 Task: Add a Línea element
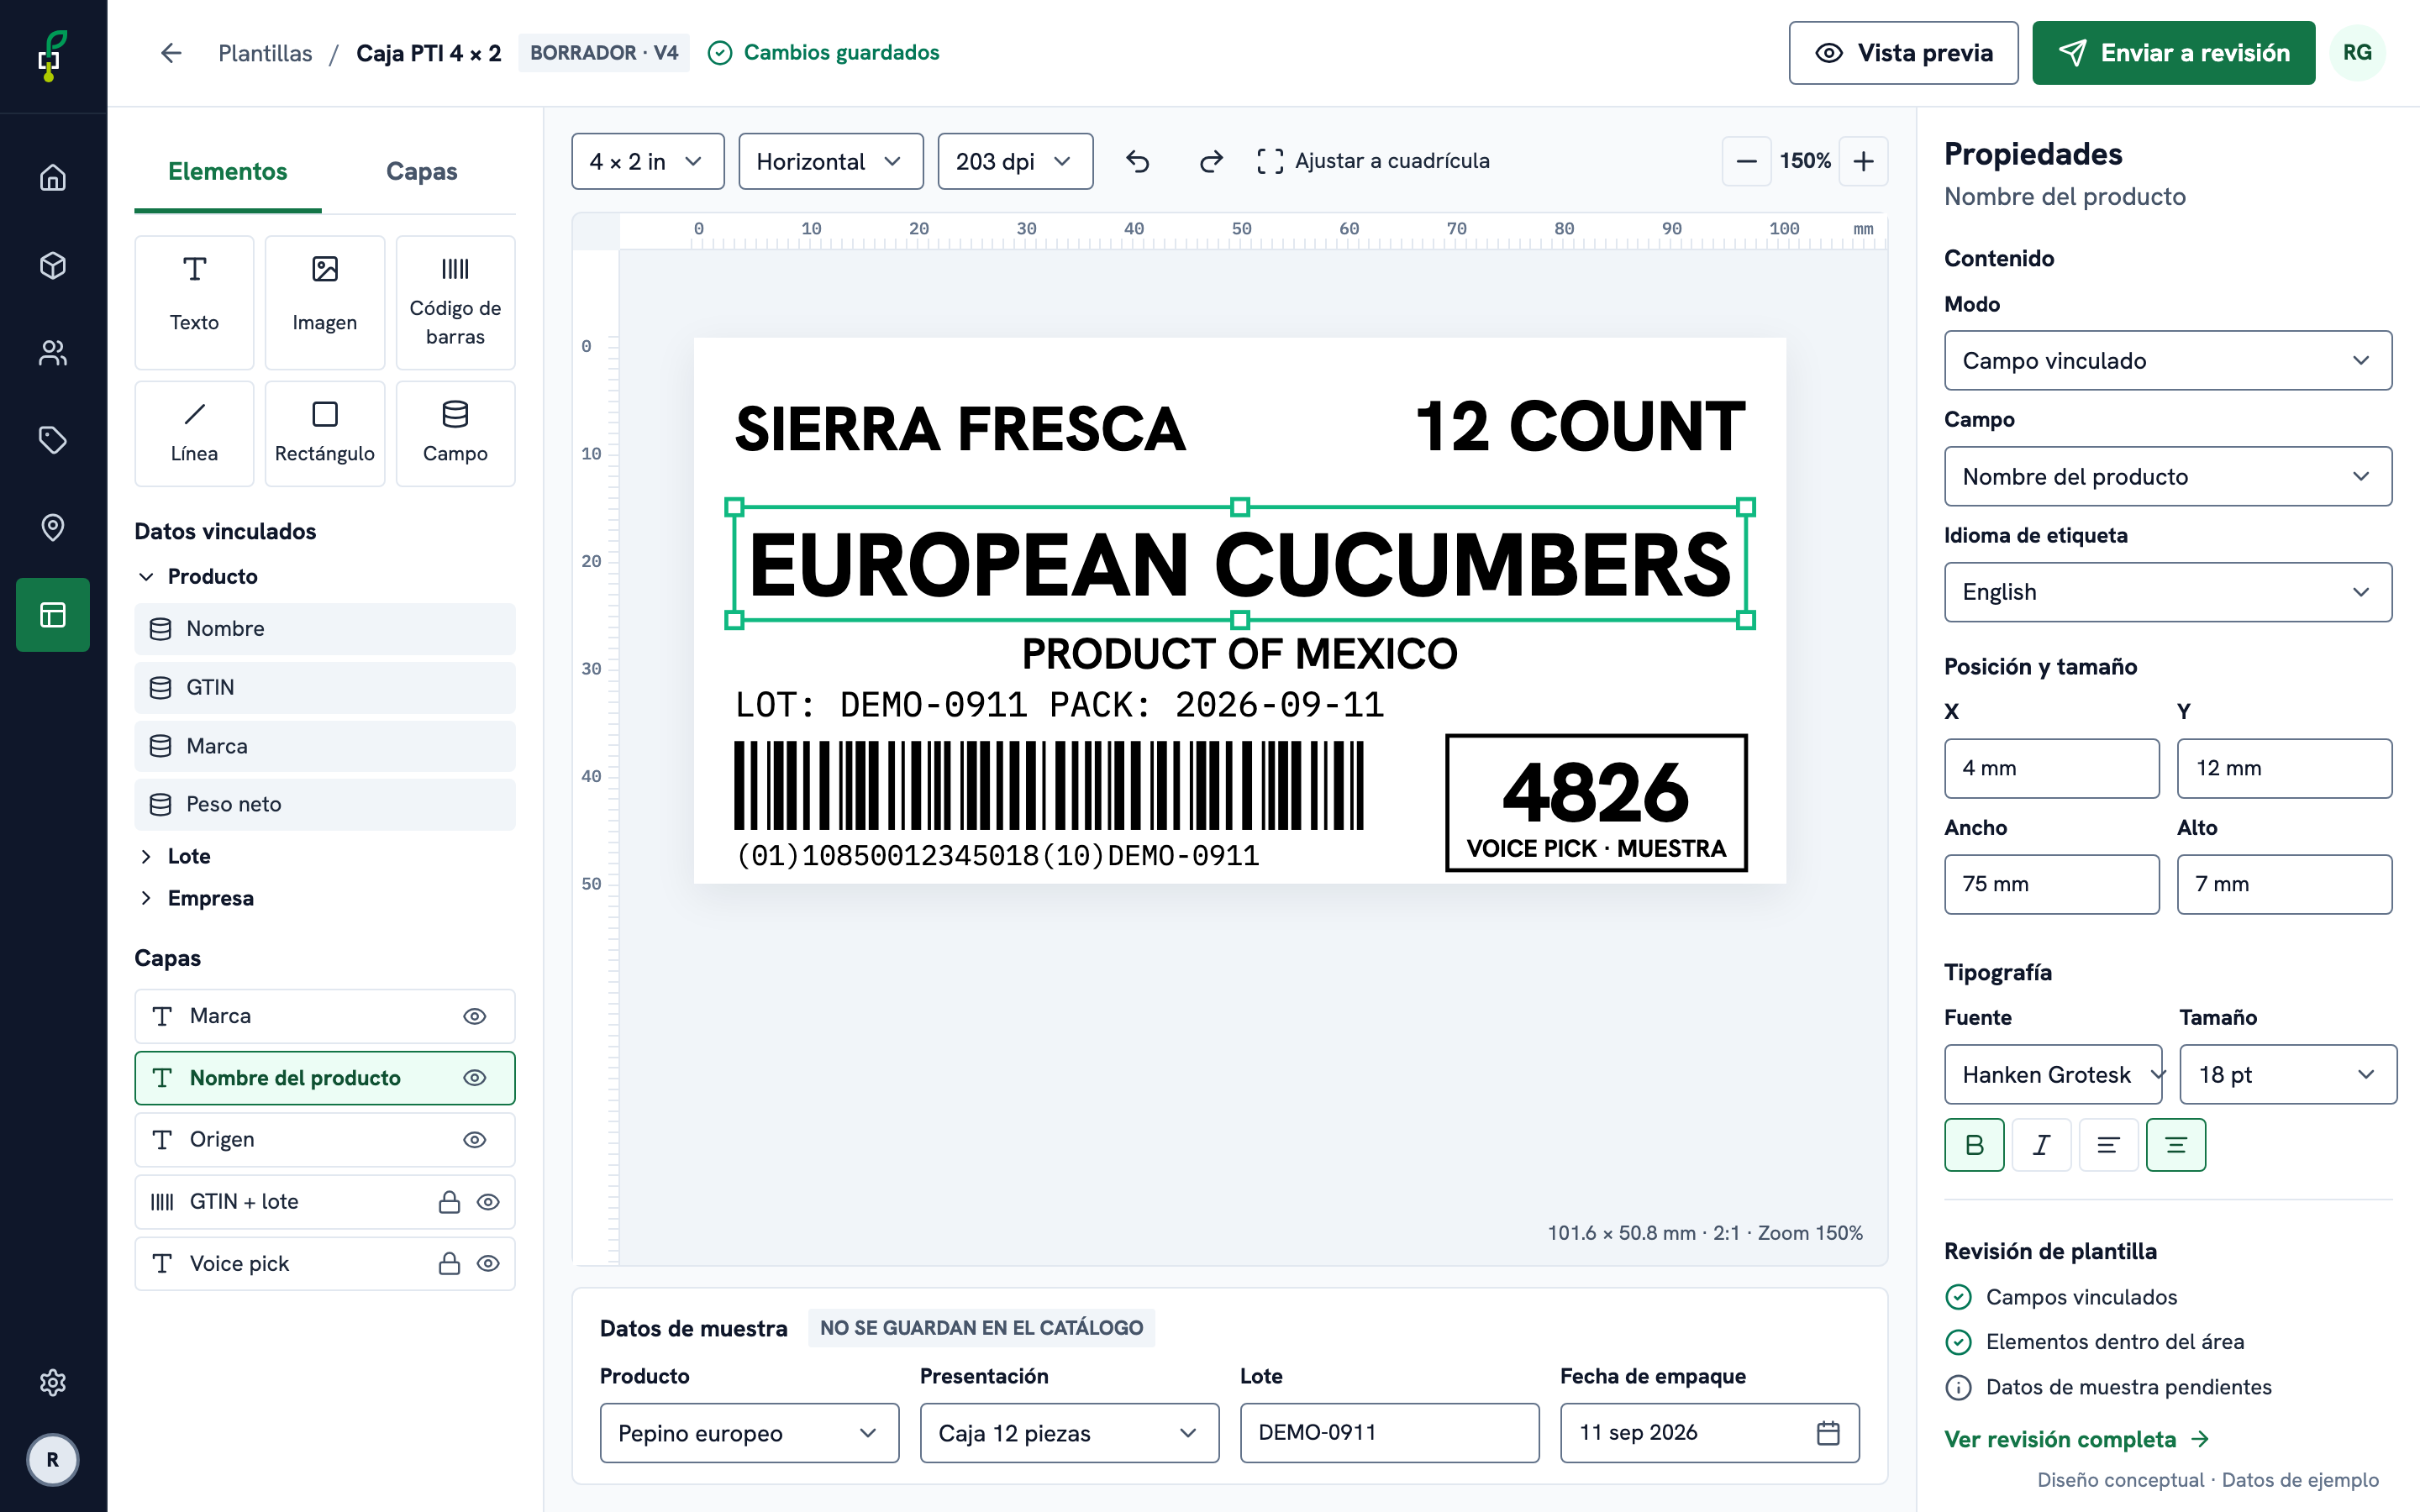194,433
